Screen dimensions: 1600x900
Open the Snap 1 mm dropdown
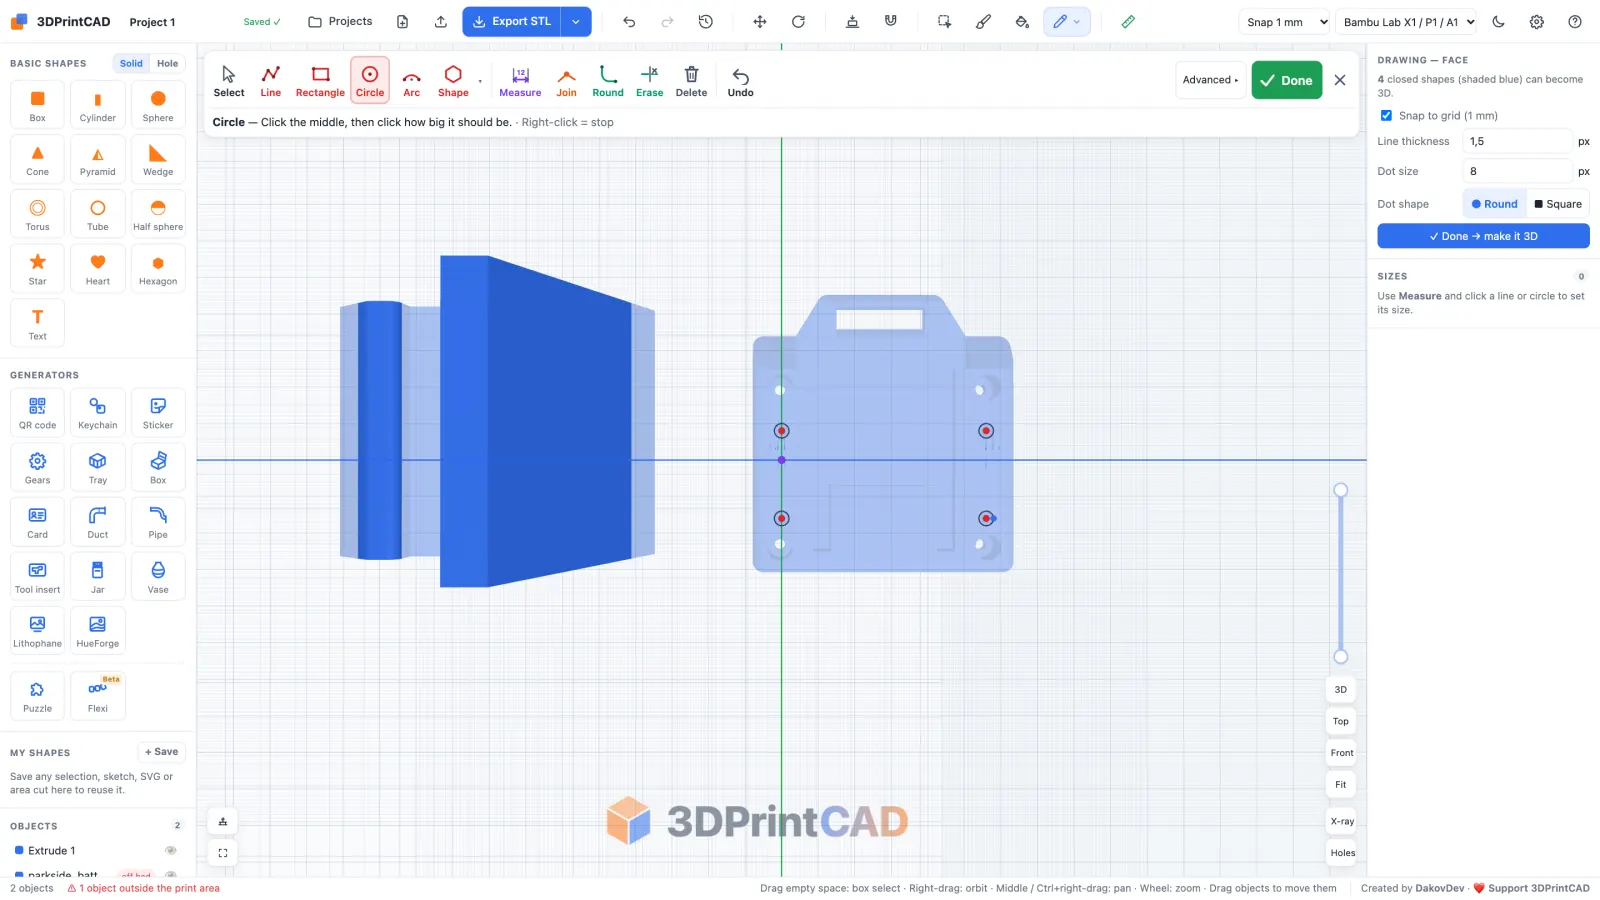(1286, 21)
